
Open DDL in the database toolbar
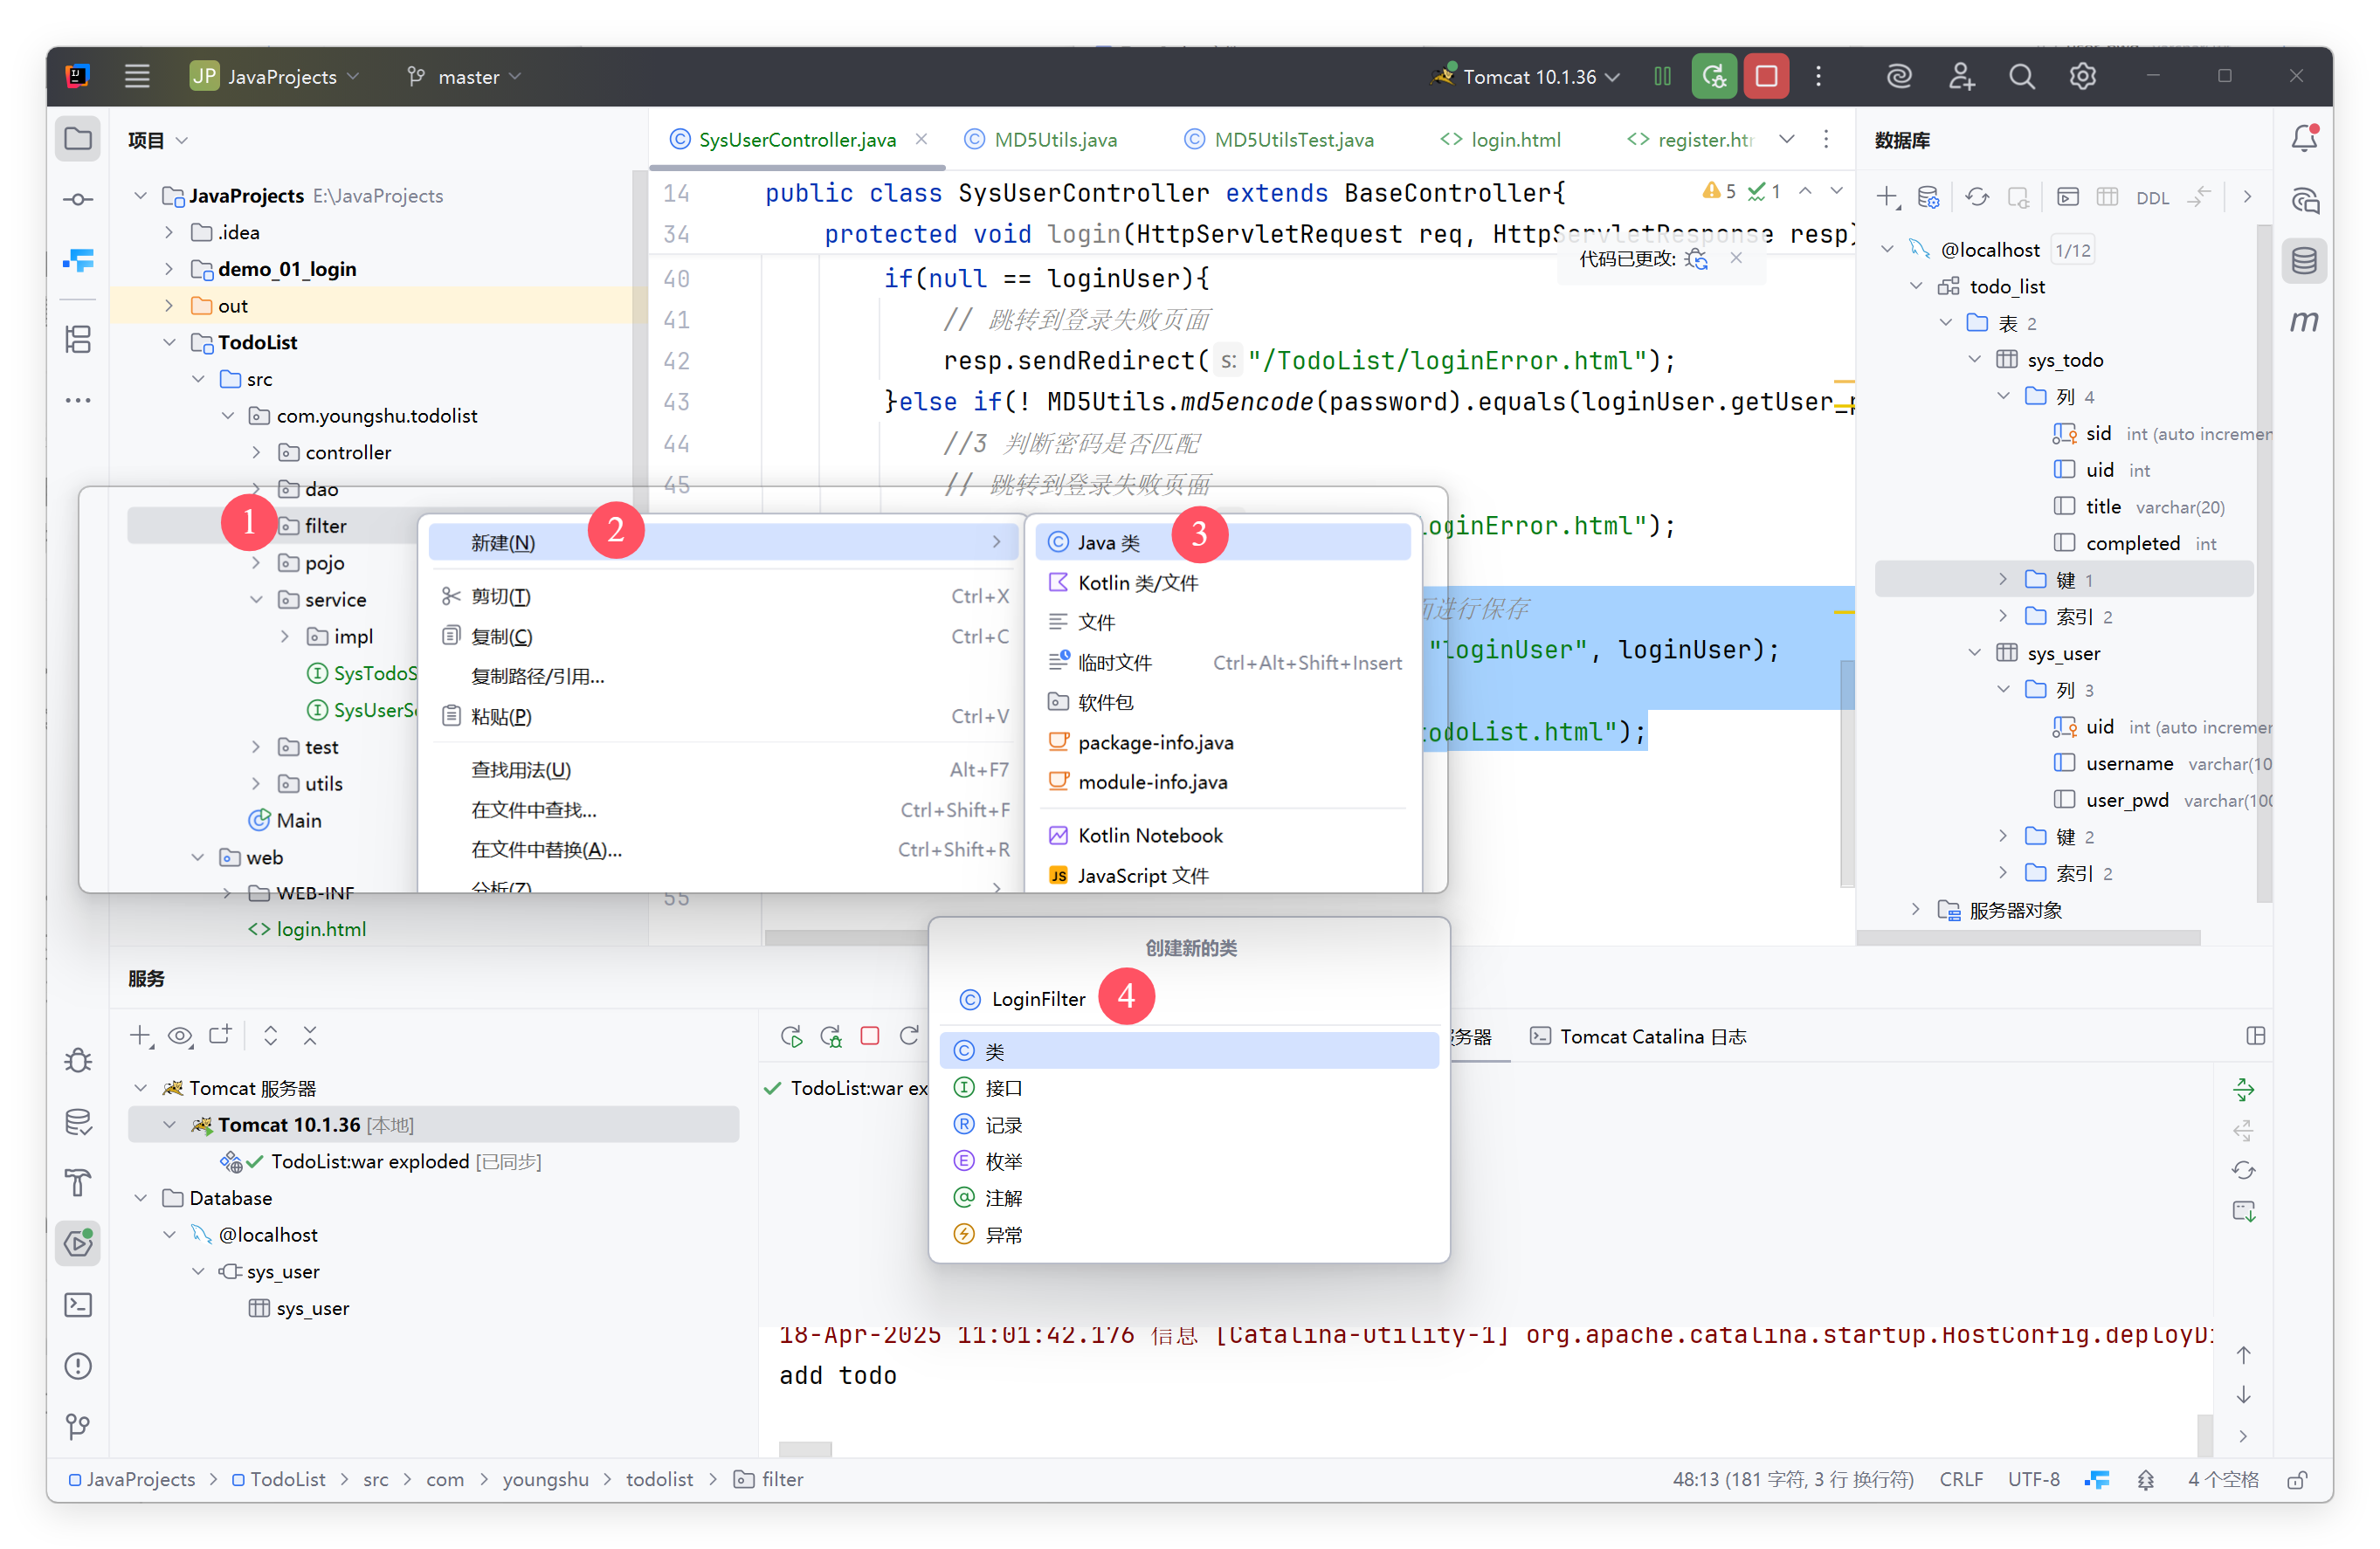pos(2151,198)
